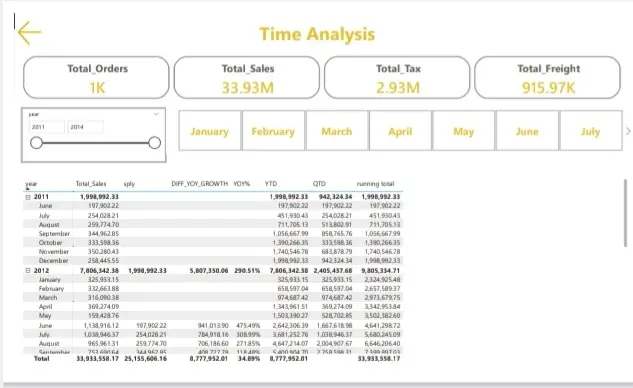Click the Total_Tax card
This screenshot has width=633, height=388.
(x=397, y=77)
